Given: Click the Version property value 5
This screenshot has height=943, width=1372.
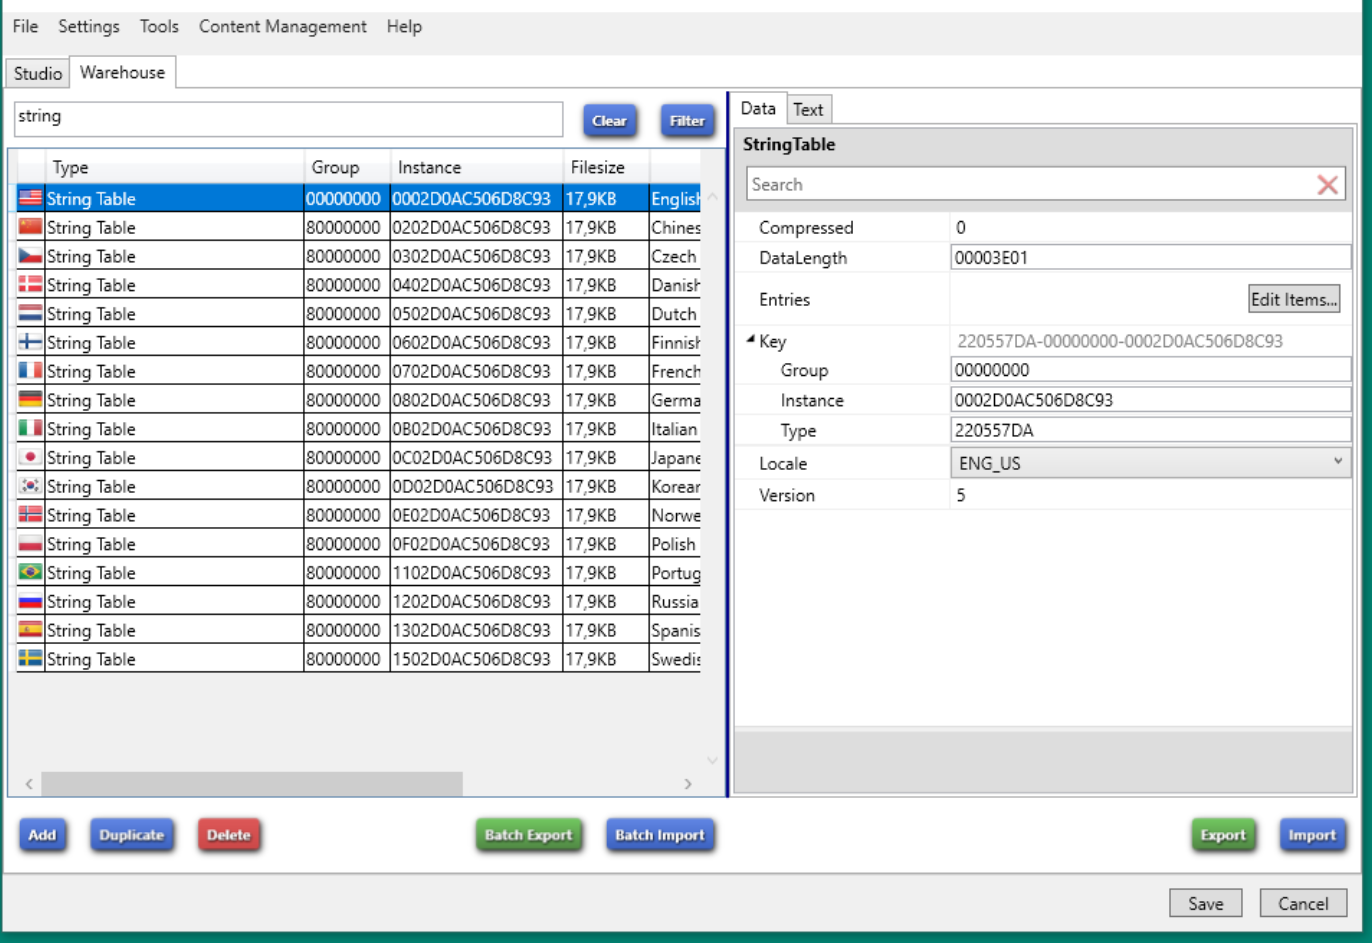Looking at the screenshot, I should click(x=961, y=495).
